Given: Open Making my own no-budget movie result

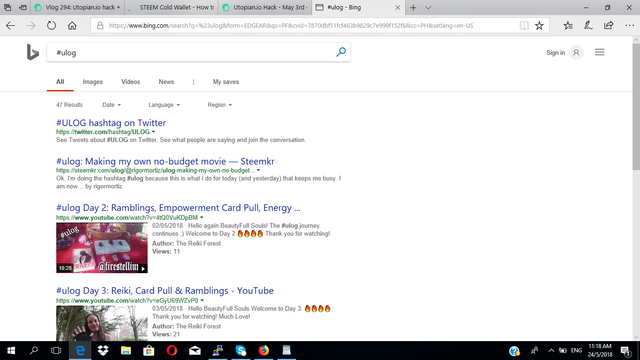Looking at the screenshot, I should [x=165, y=161].
